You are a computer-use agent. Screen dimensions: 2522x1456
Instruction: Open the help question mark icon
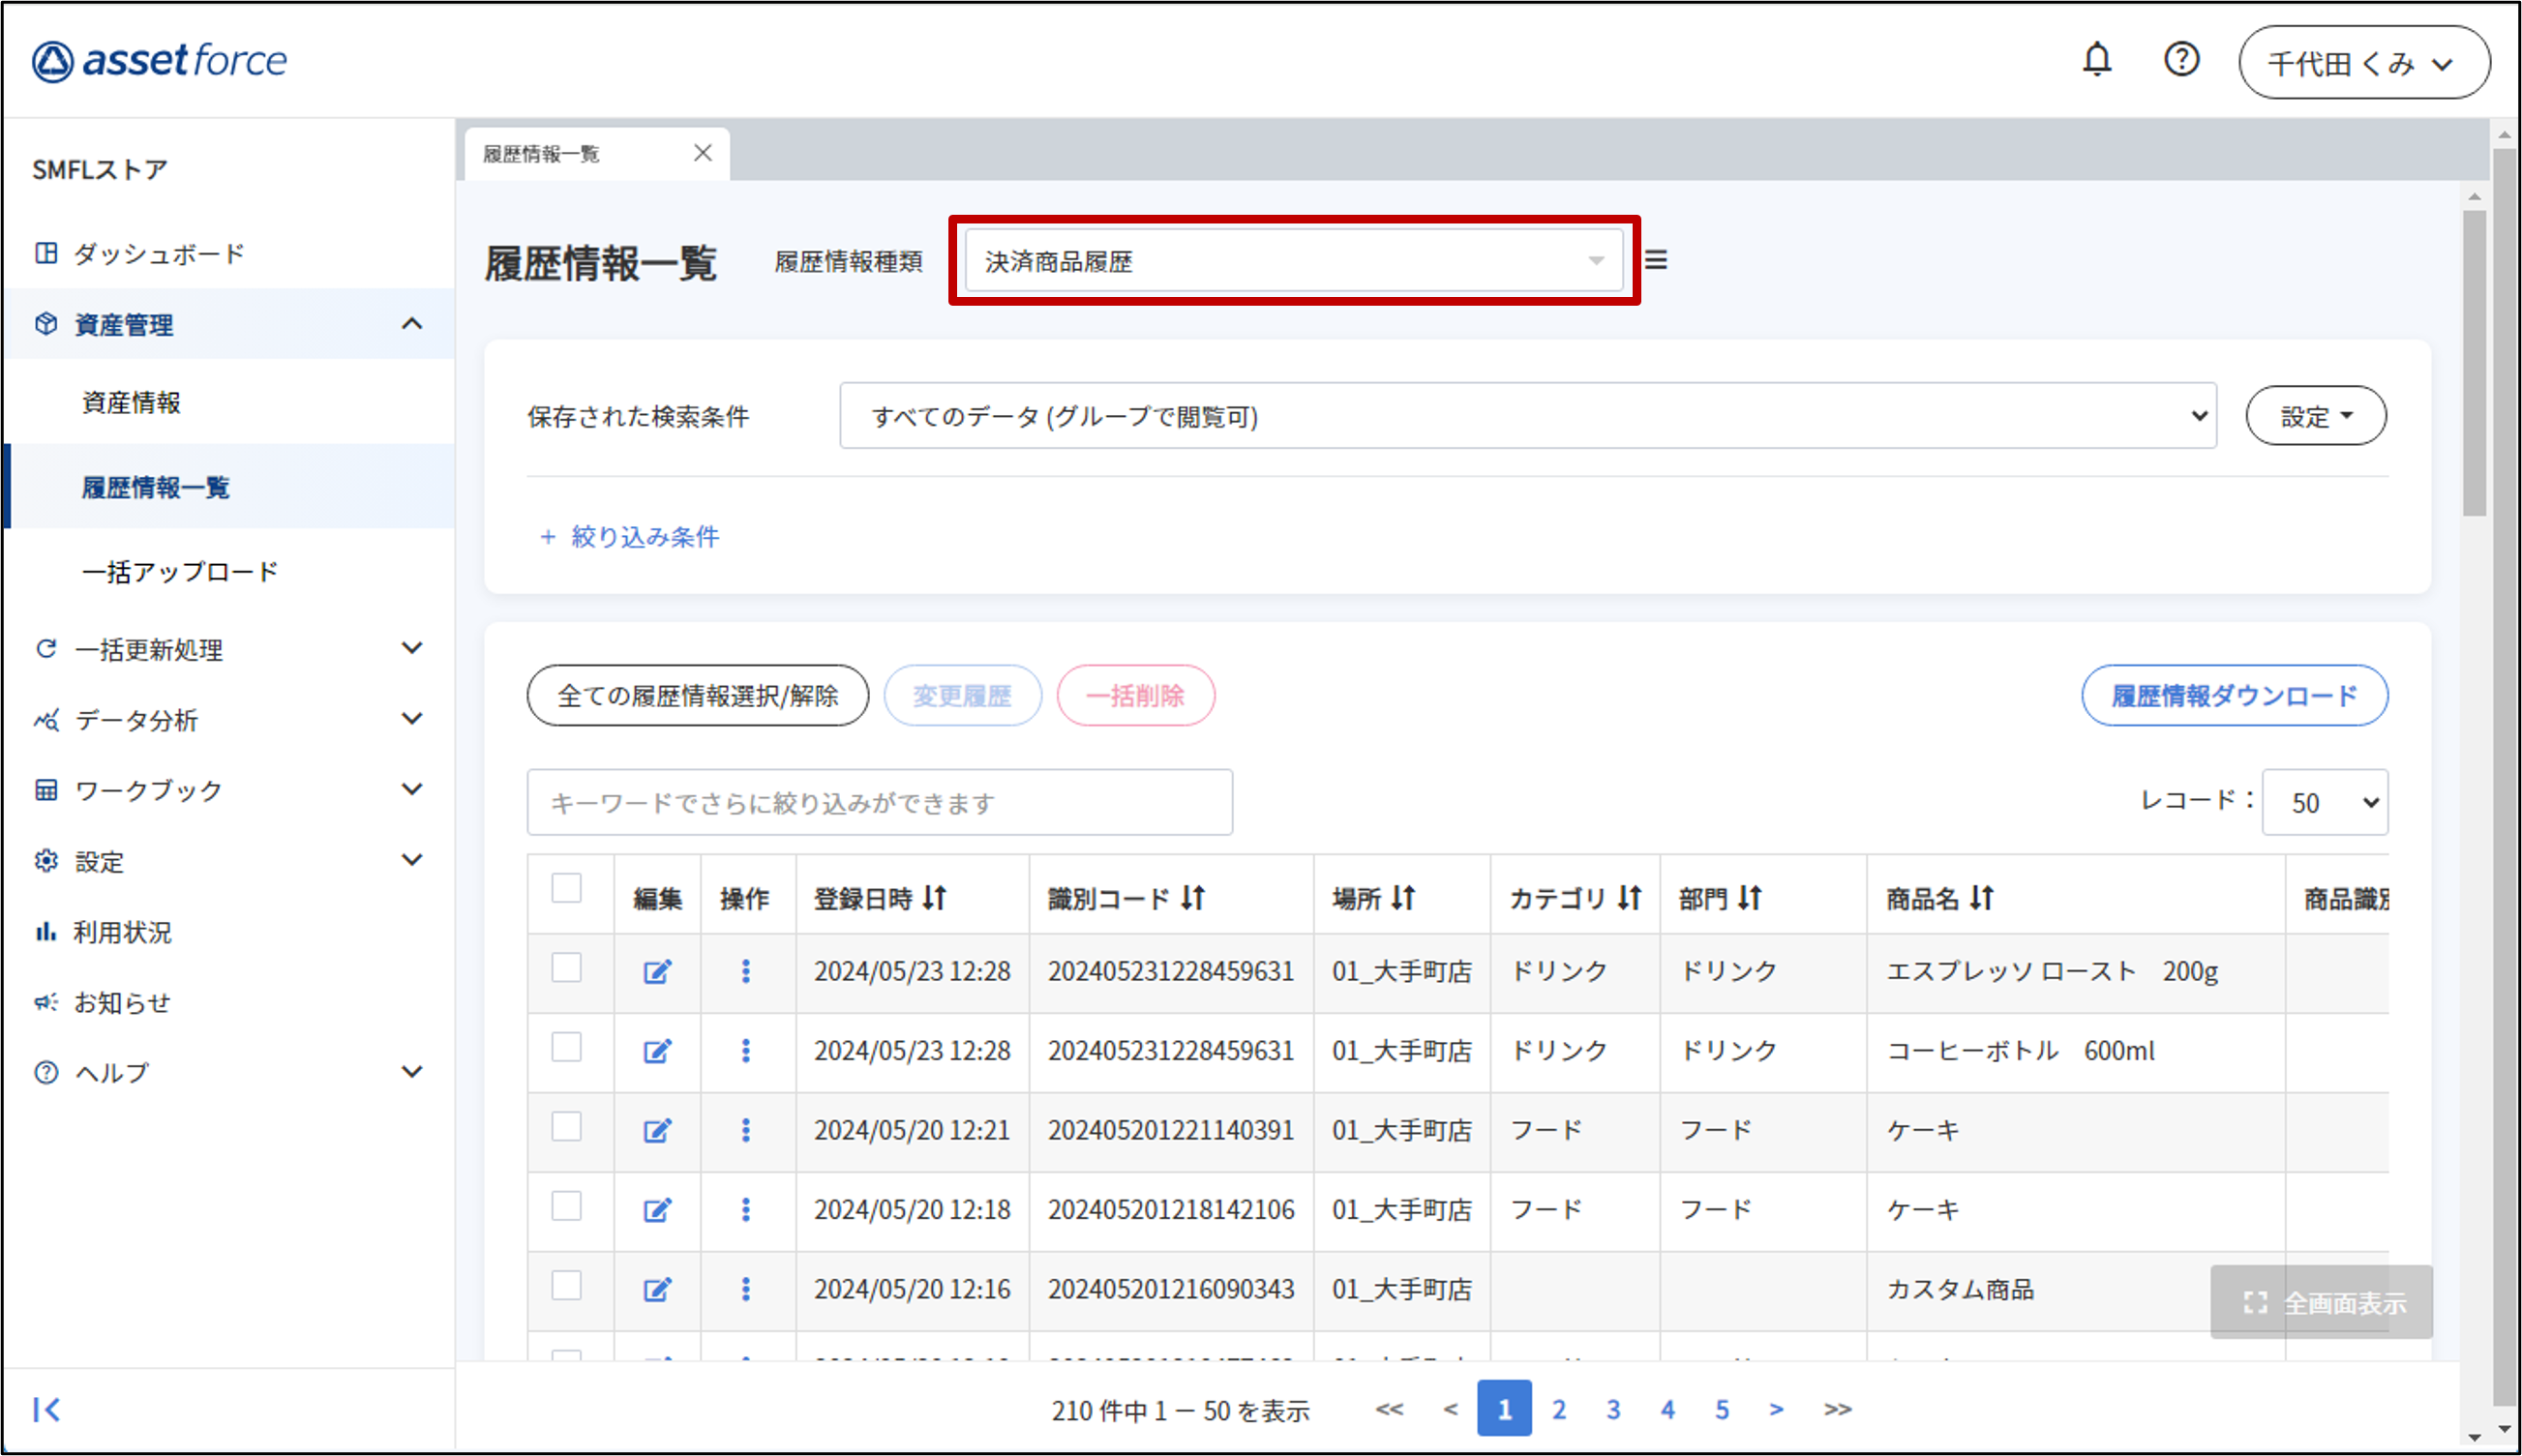coord(2181,60)
